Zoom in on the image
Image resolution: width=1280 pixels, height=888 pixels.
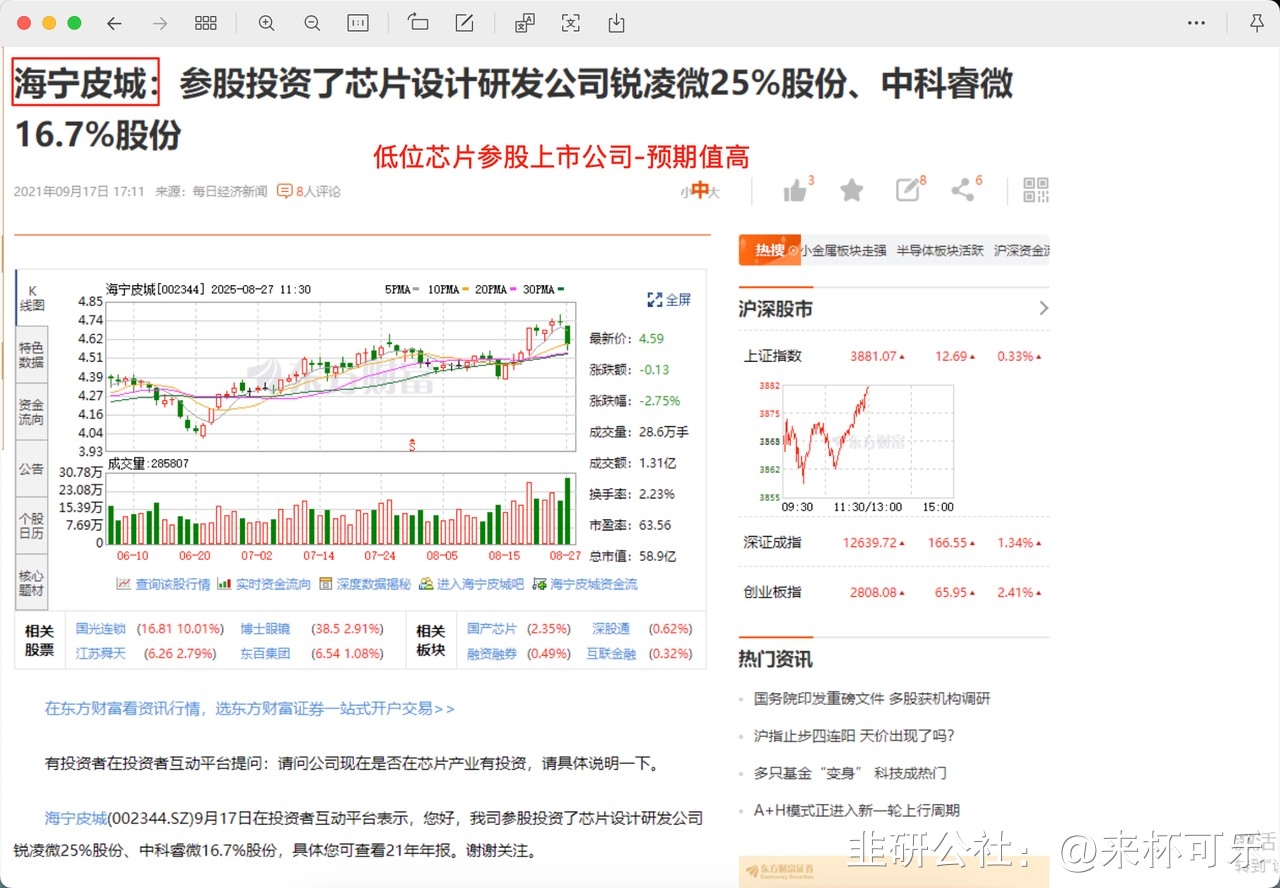(266, 23)
